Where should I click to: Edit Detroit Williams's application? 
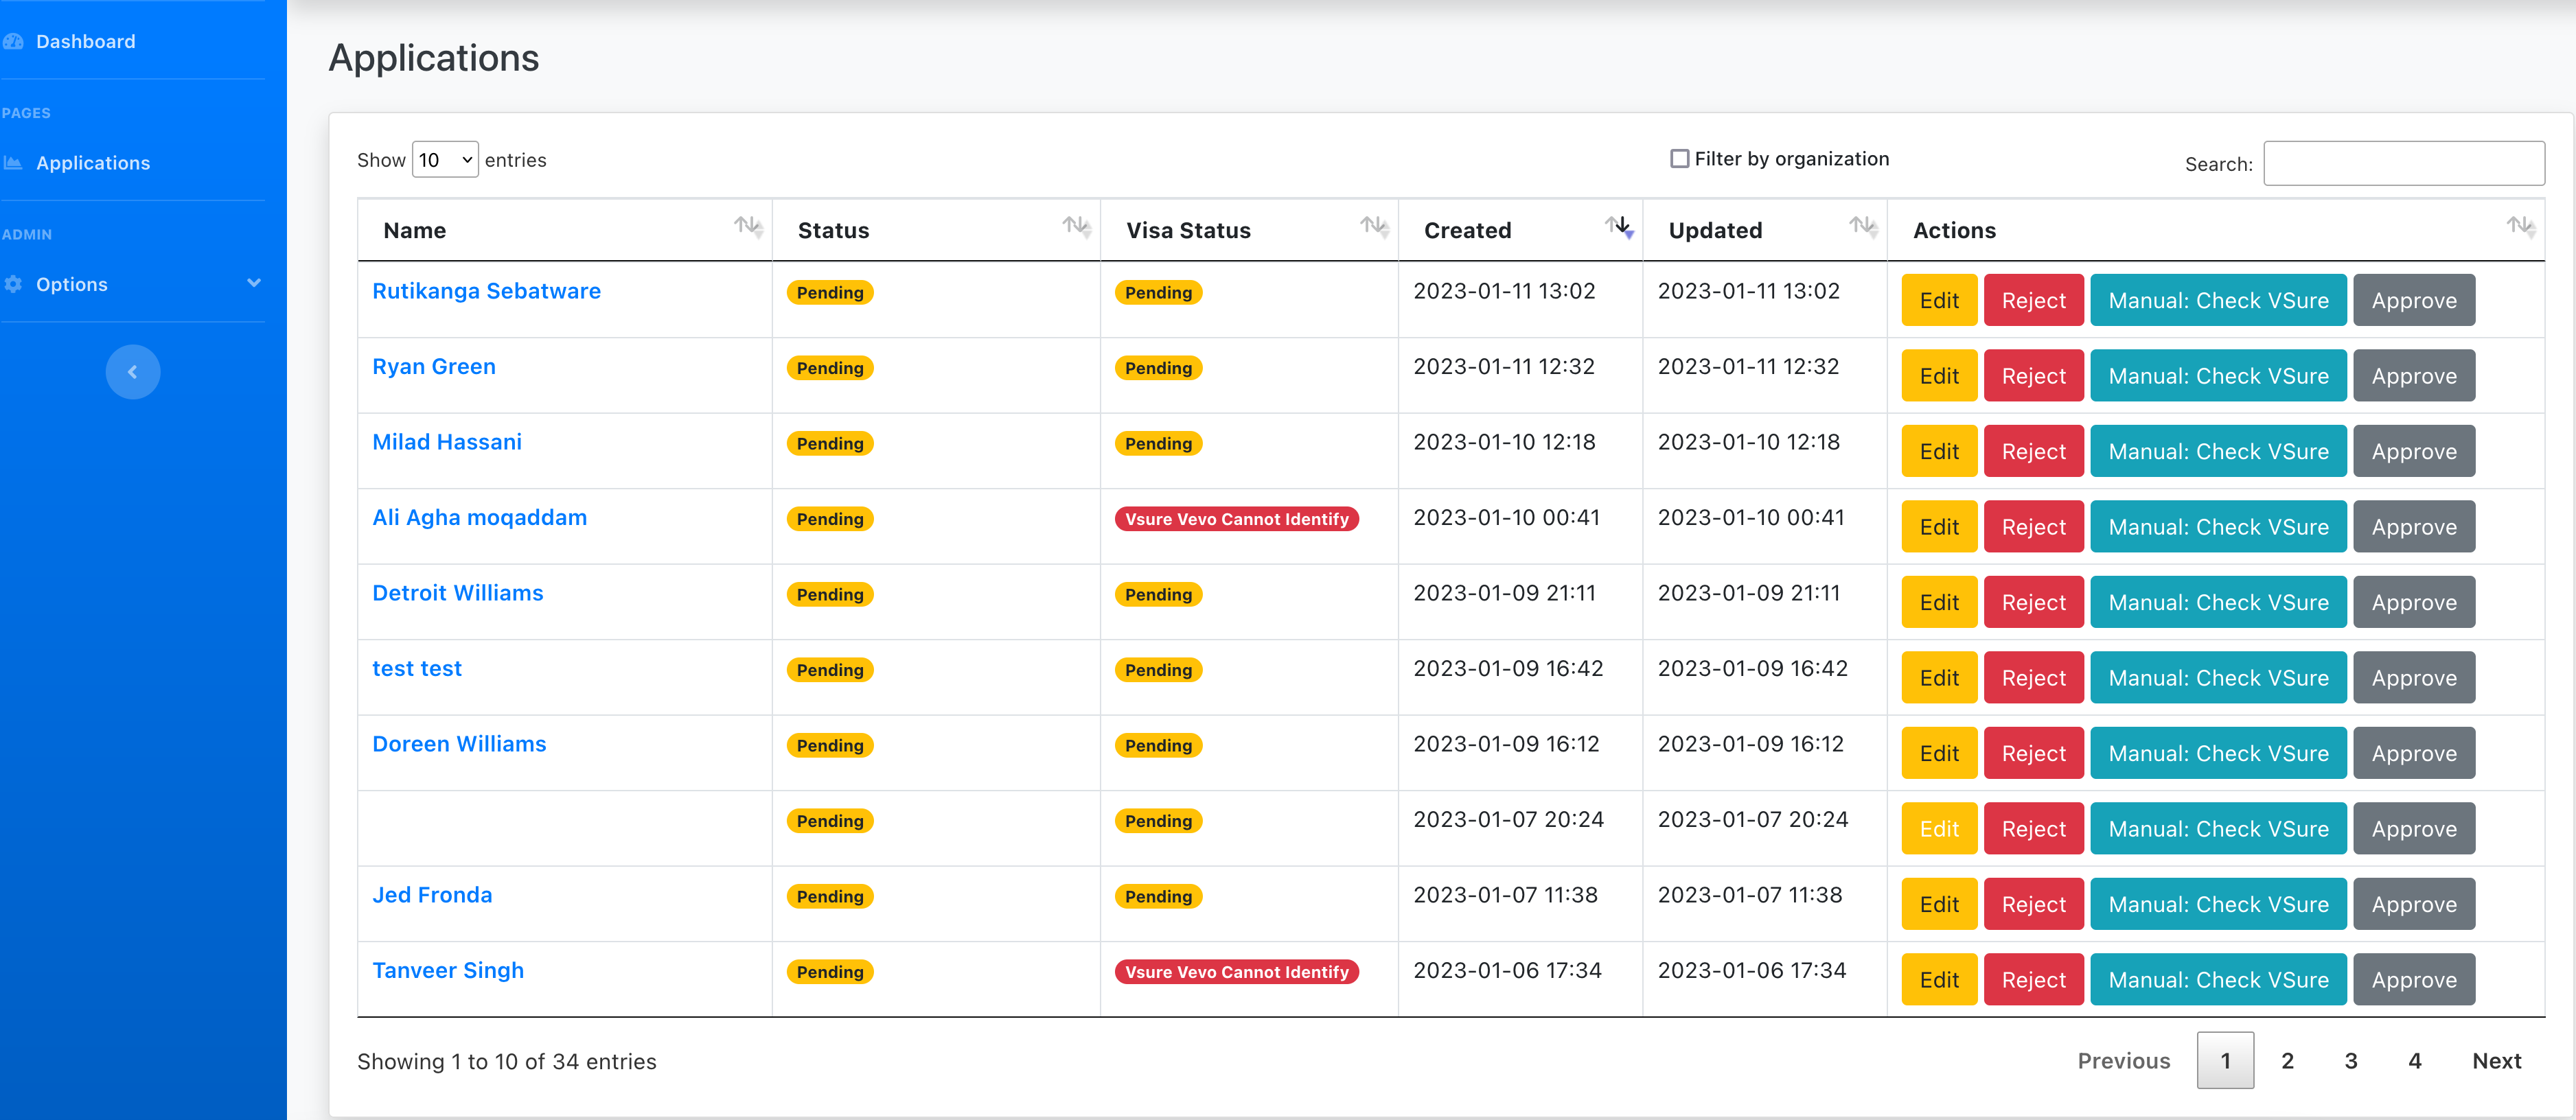point(1939,602)
